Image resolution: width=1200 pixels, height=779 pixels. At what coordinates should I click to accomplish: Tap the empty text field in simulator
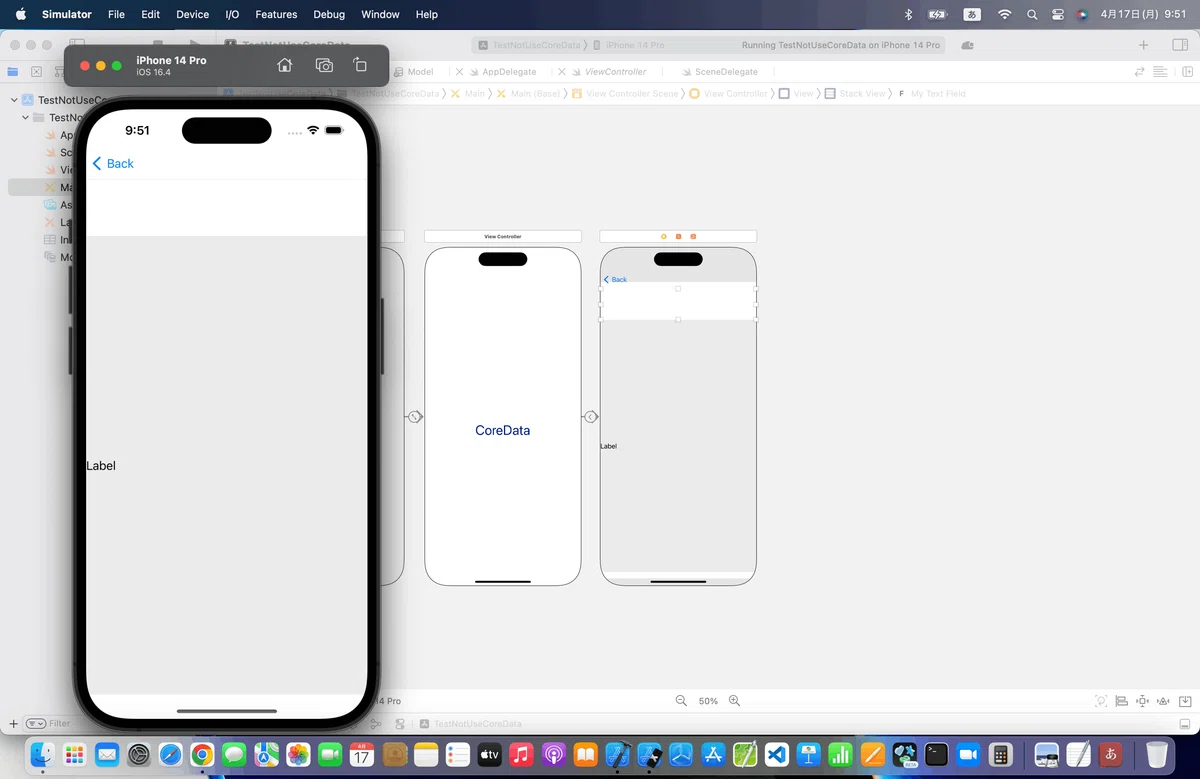point(227,208)
